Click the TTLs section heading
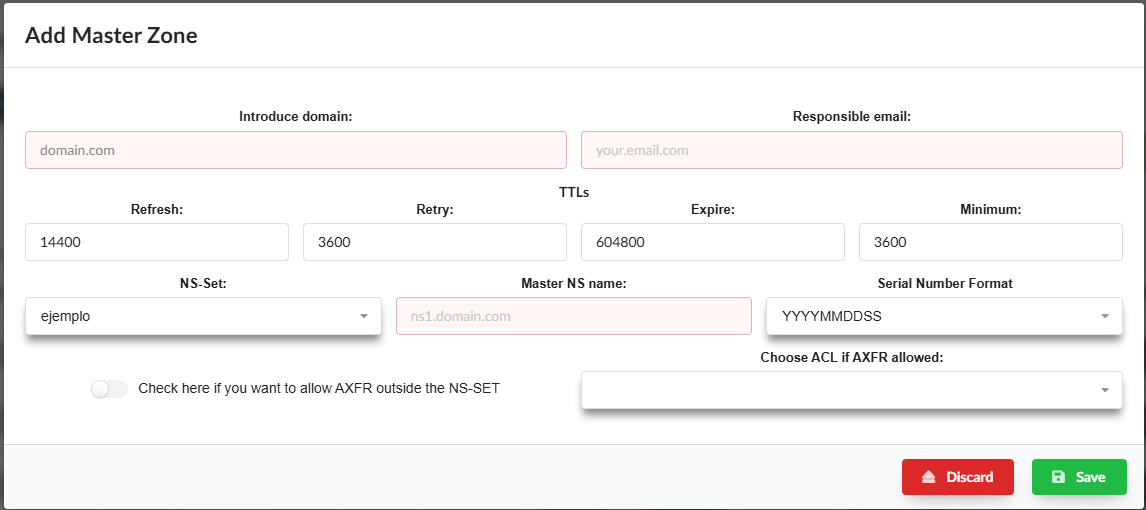Image resolution: width=1146 pixels, height=510 pixels. point(573,192)
